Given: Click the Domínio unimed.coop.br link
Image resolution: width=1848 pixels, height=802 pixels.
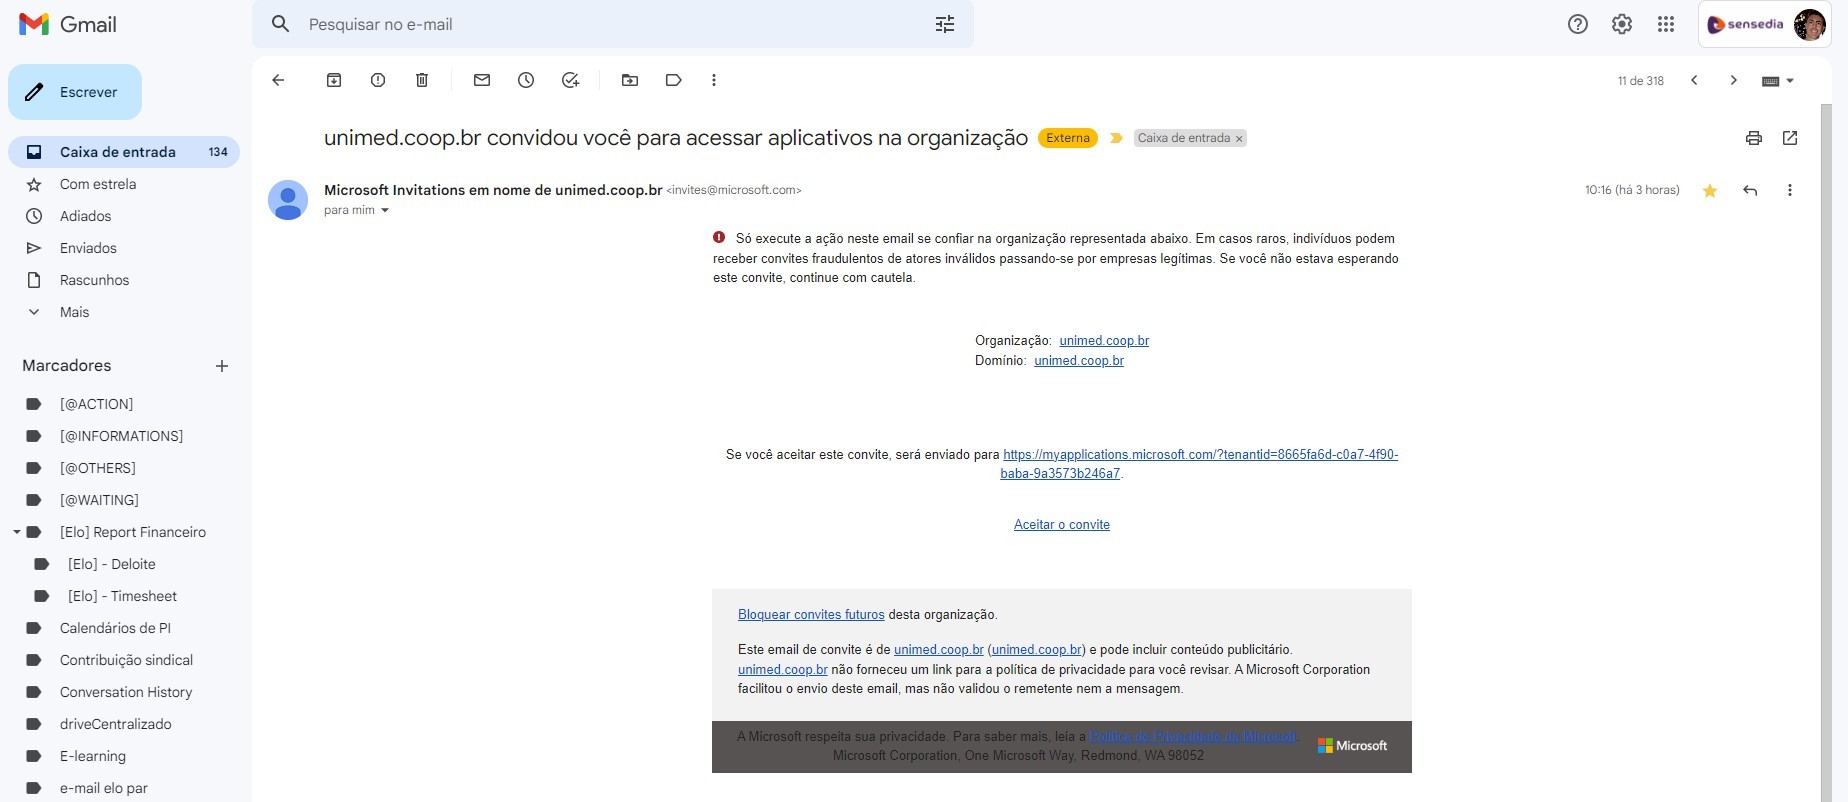Looking at the screenshot, I should point(1079,361).
